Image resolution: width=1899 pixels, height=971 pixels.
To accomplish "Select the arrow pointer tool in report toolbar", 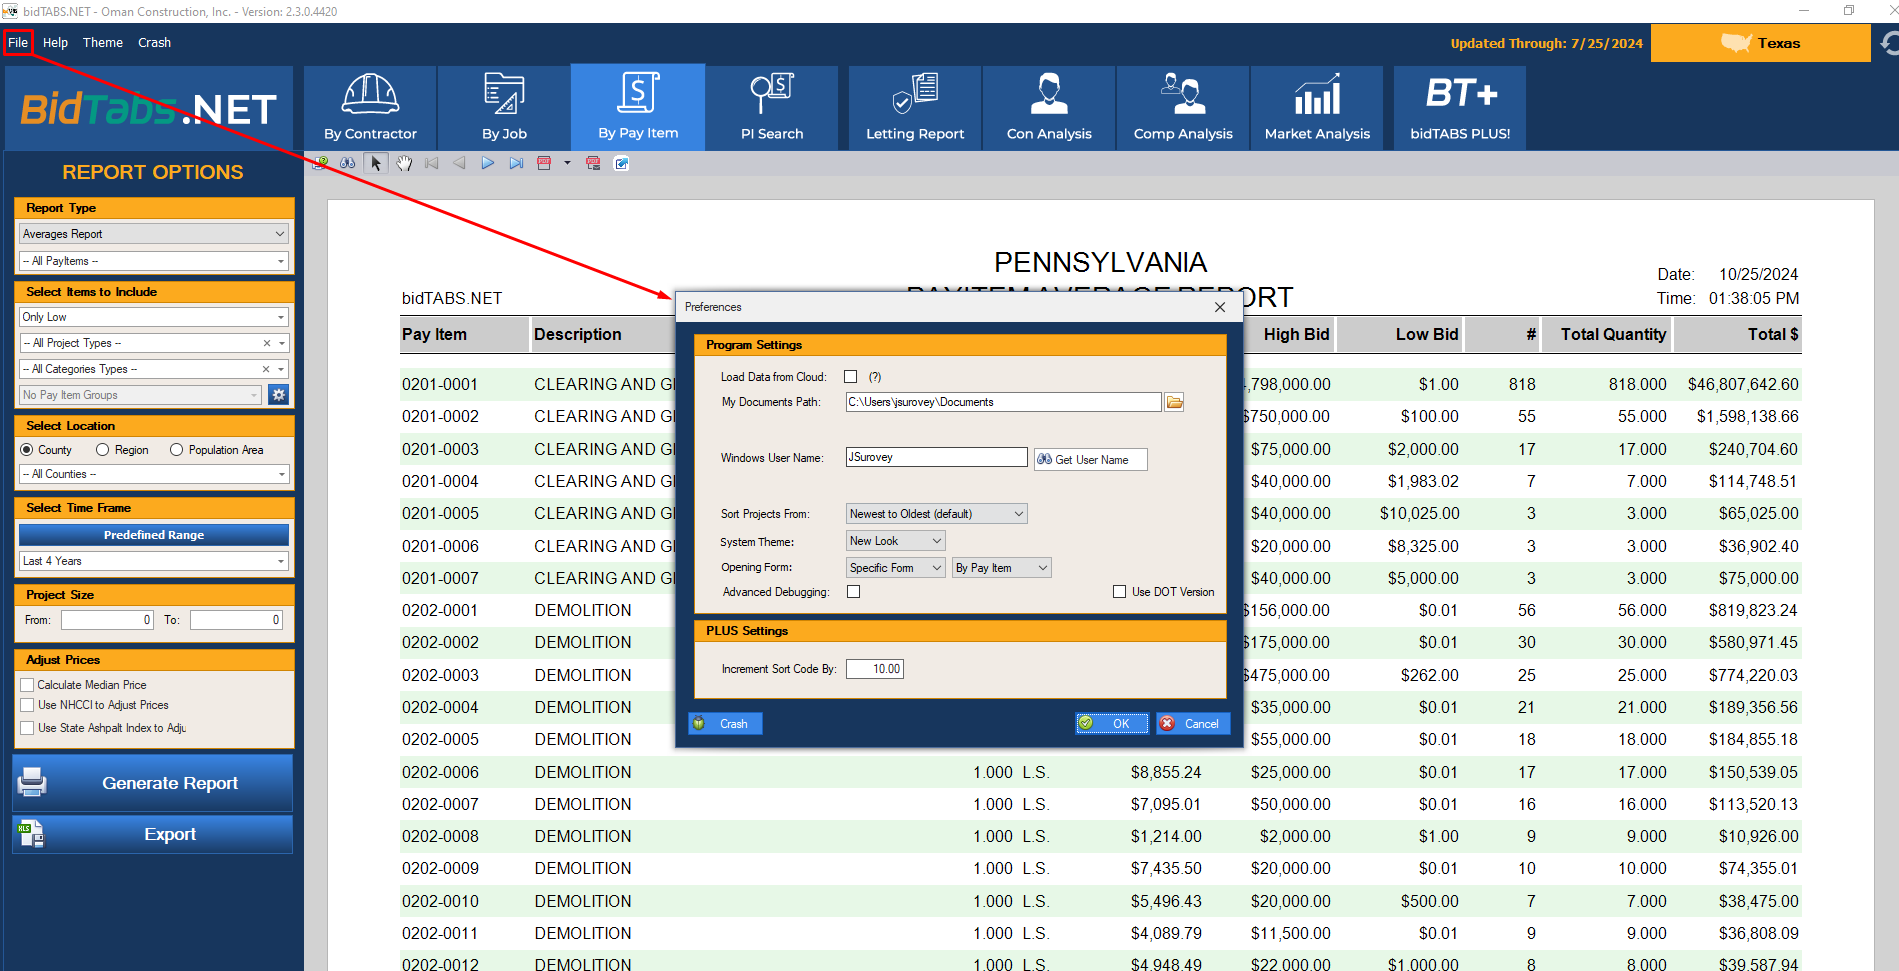I will click(376, 163).
